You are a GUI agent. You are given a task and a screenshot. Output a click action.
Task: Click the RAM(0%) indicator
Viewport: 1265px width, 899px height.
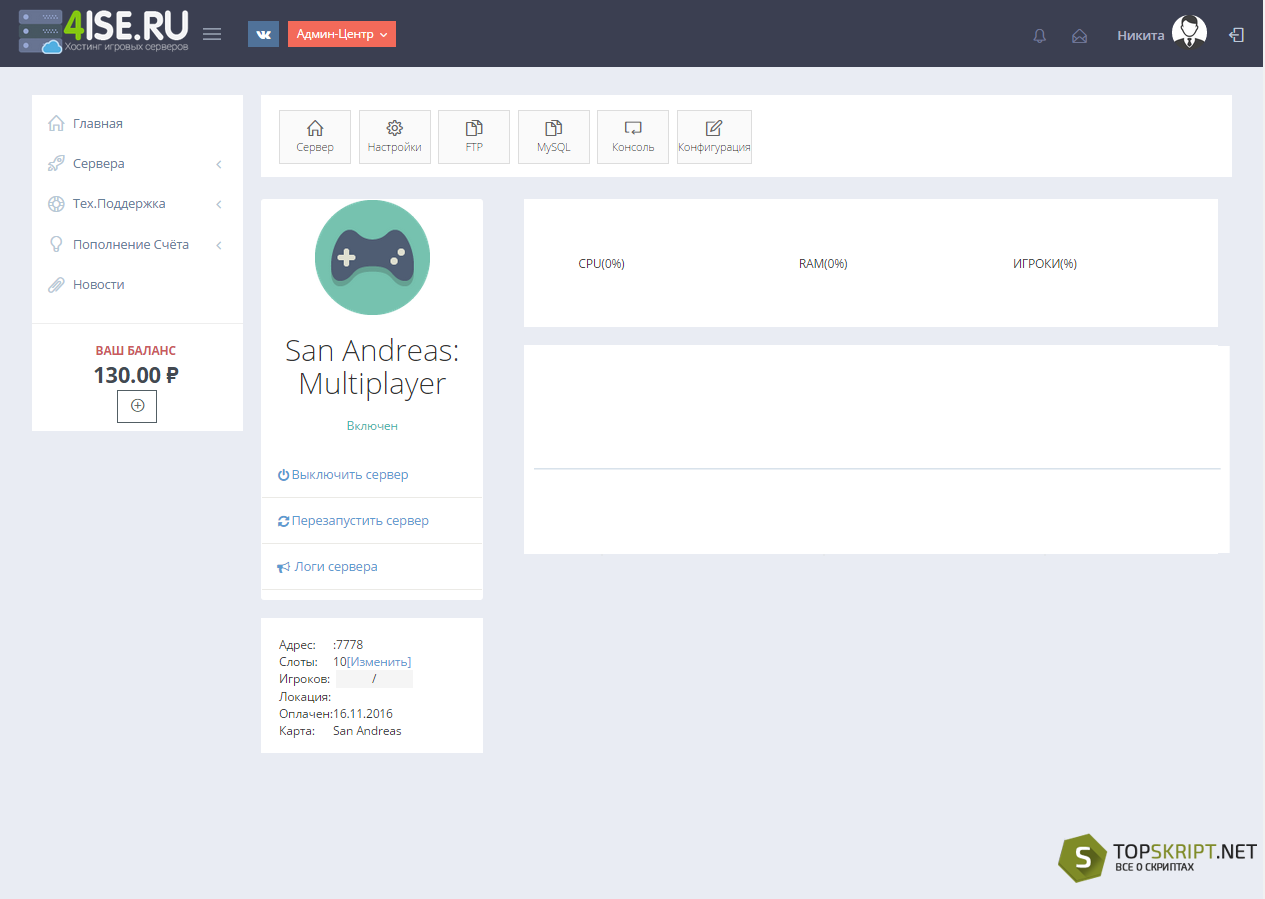823,264
